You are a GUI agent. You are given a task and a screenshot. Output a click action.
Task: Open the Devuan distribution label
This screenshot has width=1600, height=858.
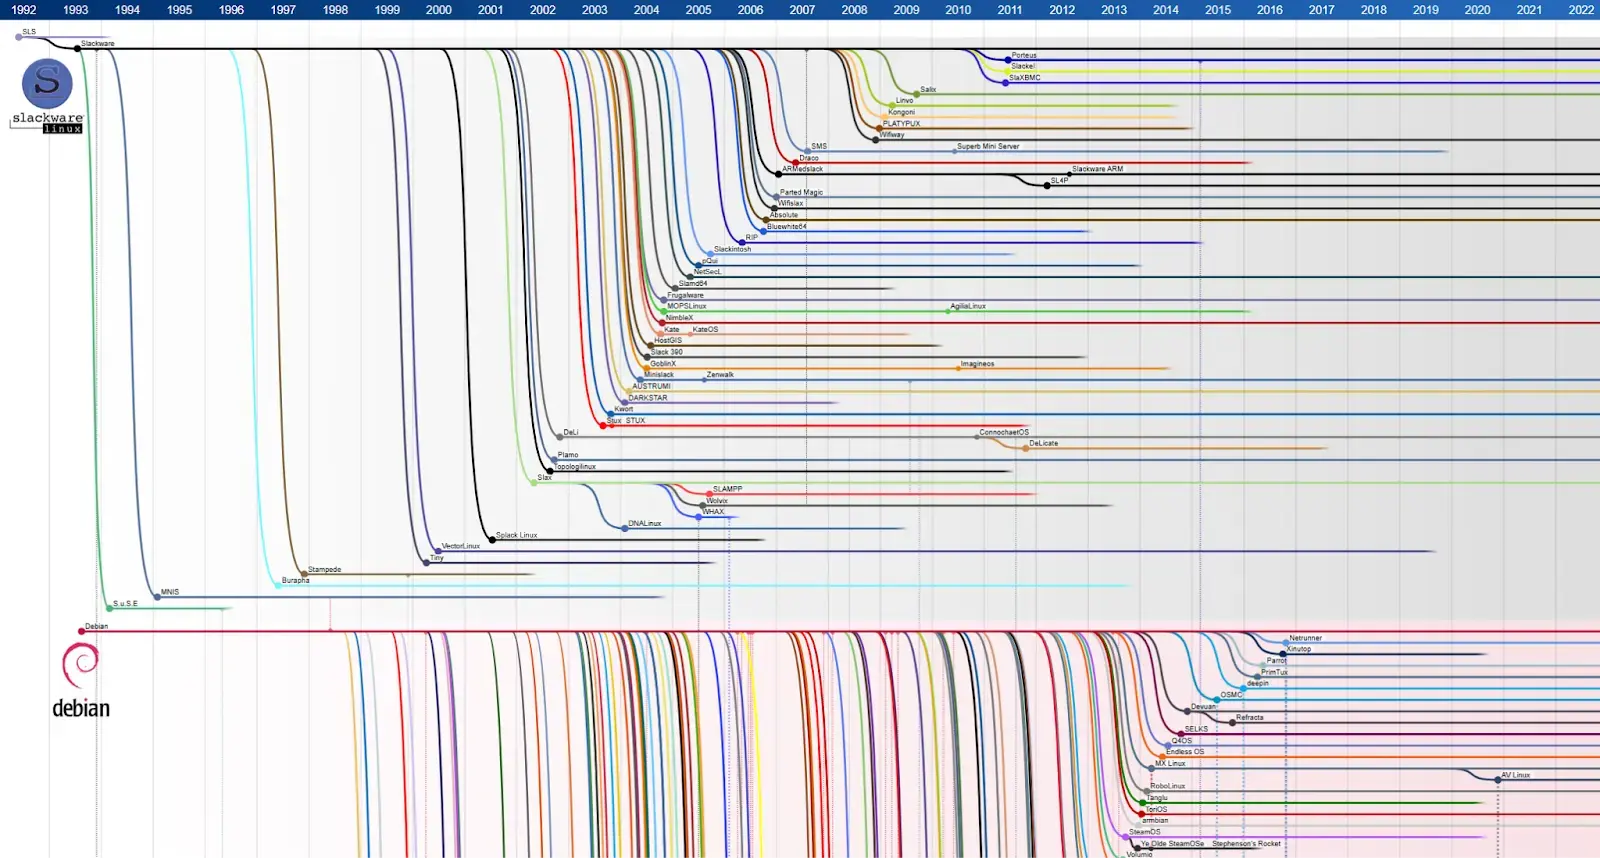[1203, 707]
